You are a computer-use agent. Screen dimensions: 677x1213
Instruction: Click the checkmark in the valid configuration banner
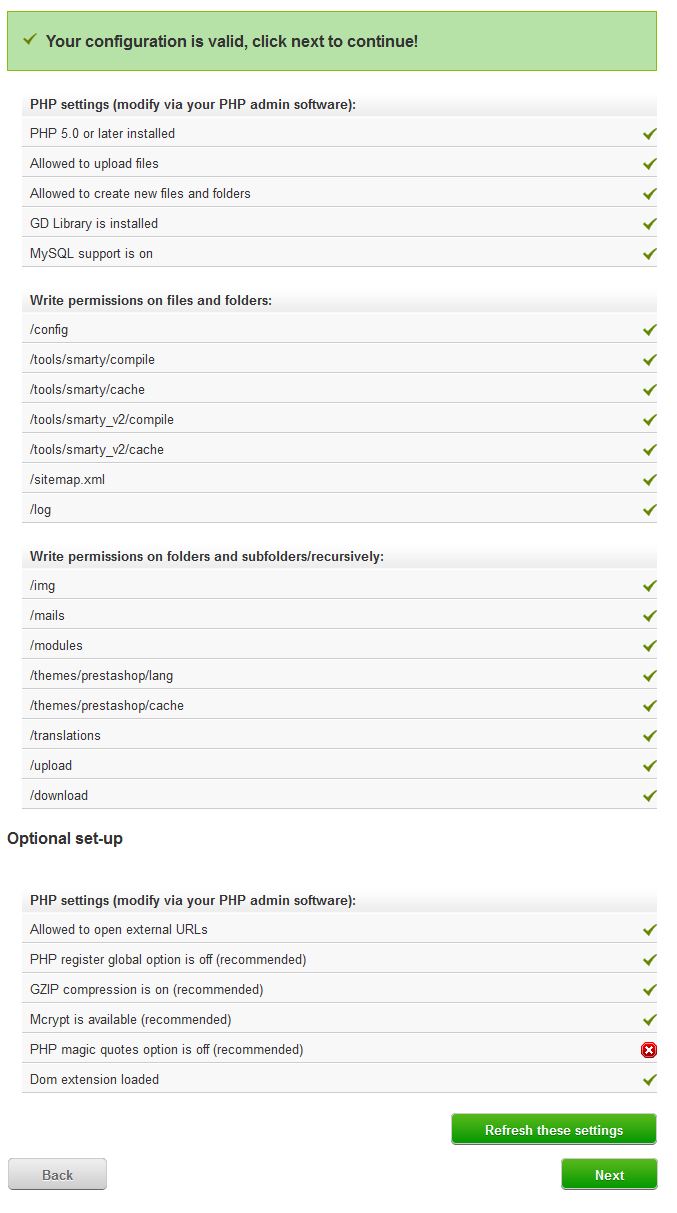point(30,39)
